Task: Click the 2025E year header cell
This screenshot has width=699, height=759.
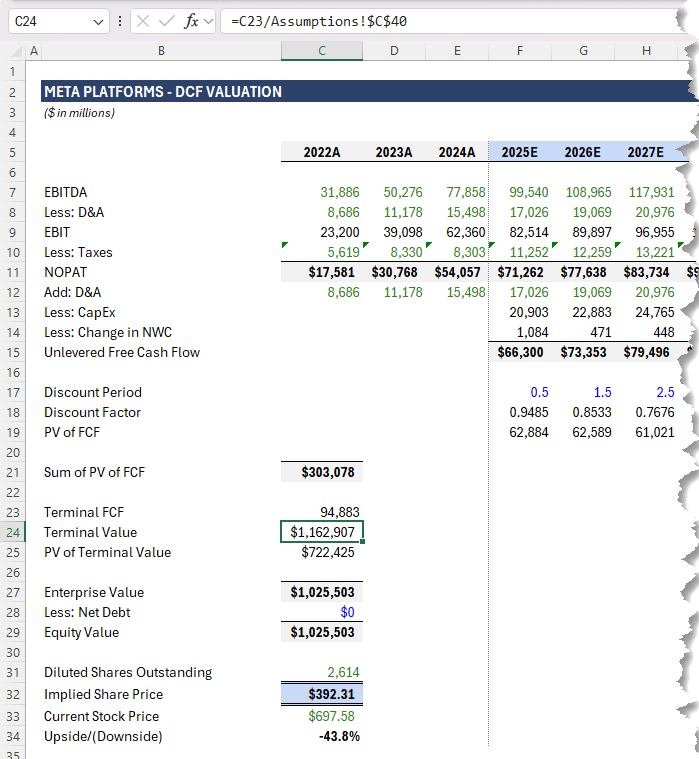Action: [520, 152]
